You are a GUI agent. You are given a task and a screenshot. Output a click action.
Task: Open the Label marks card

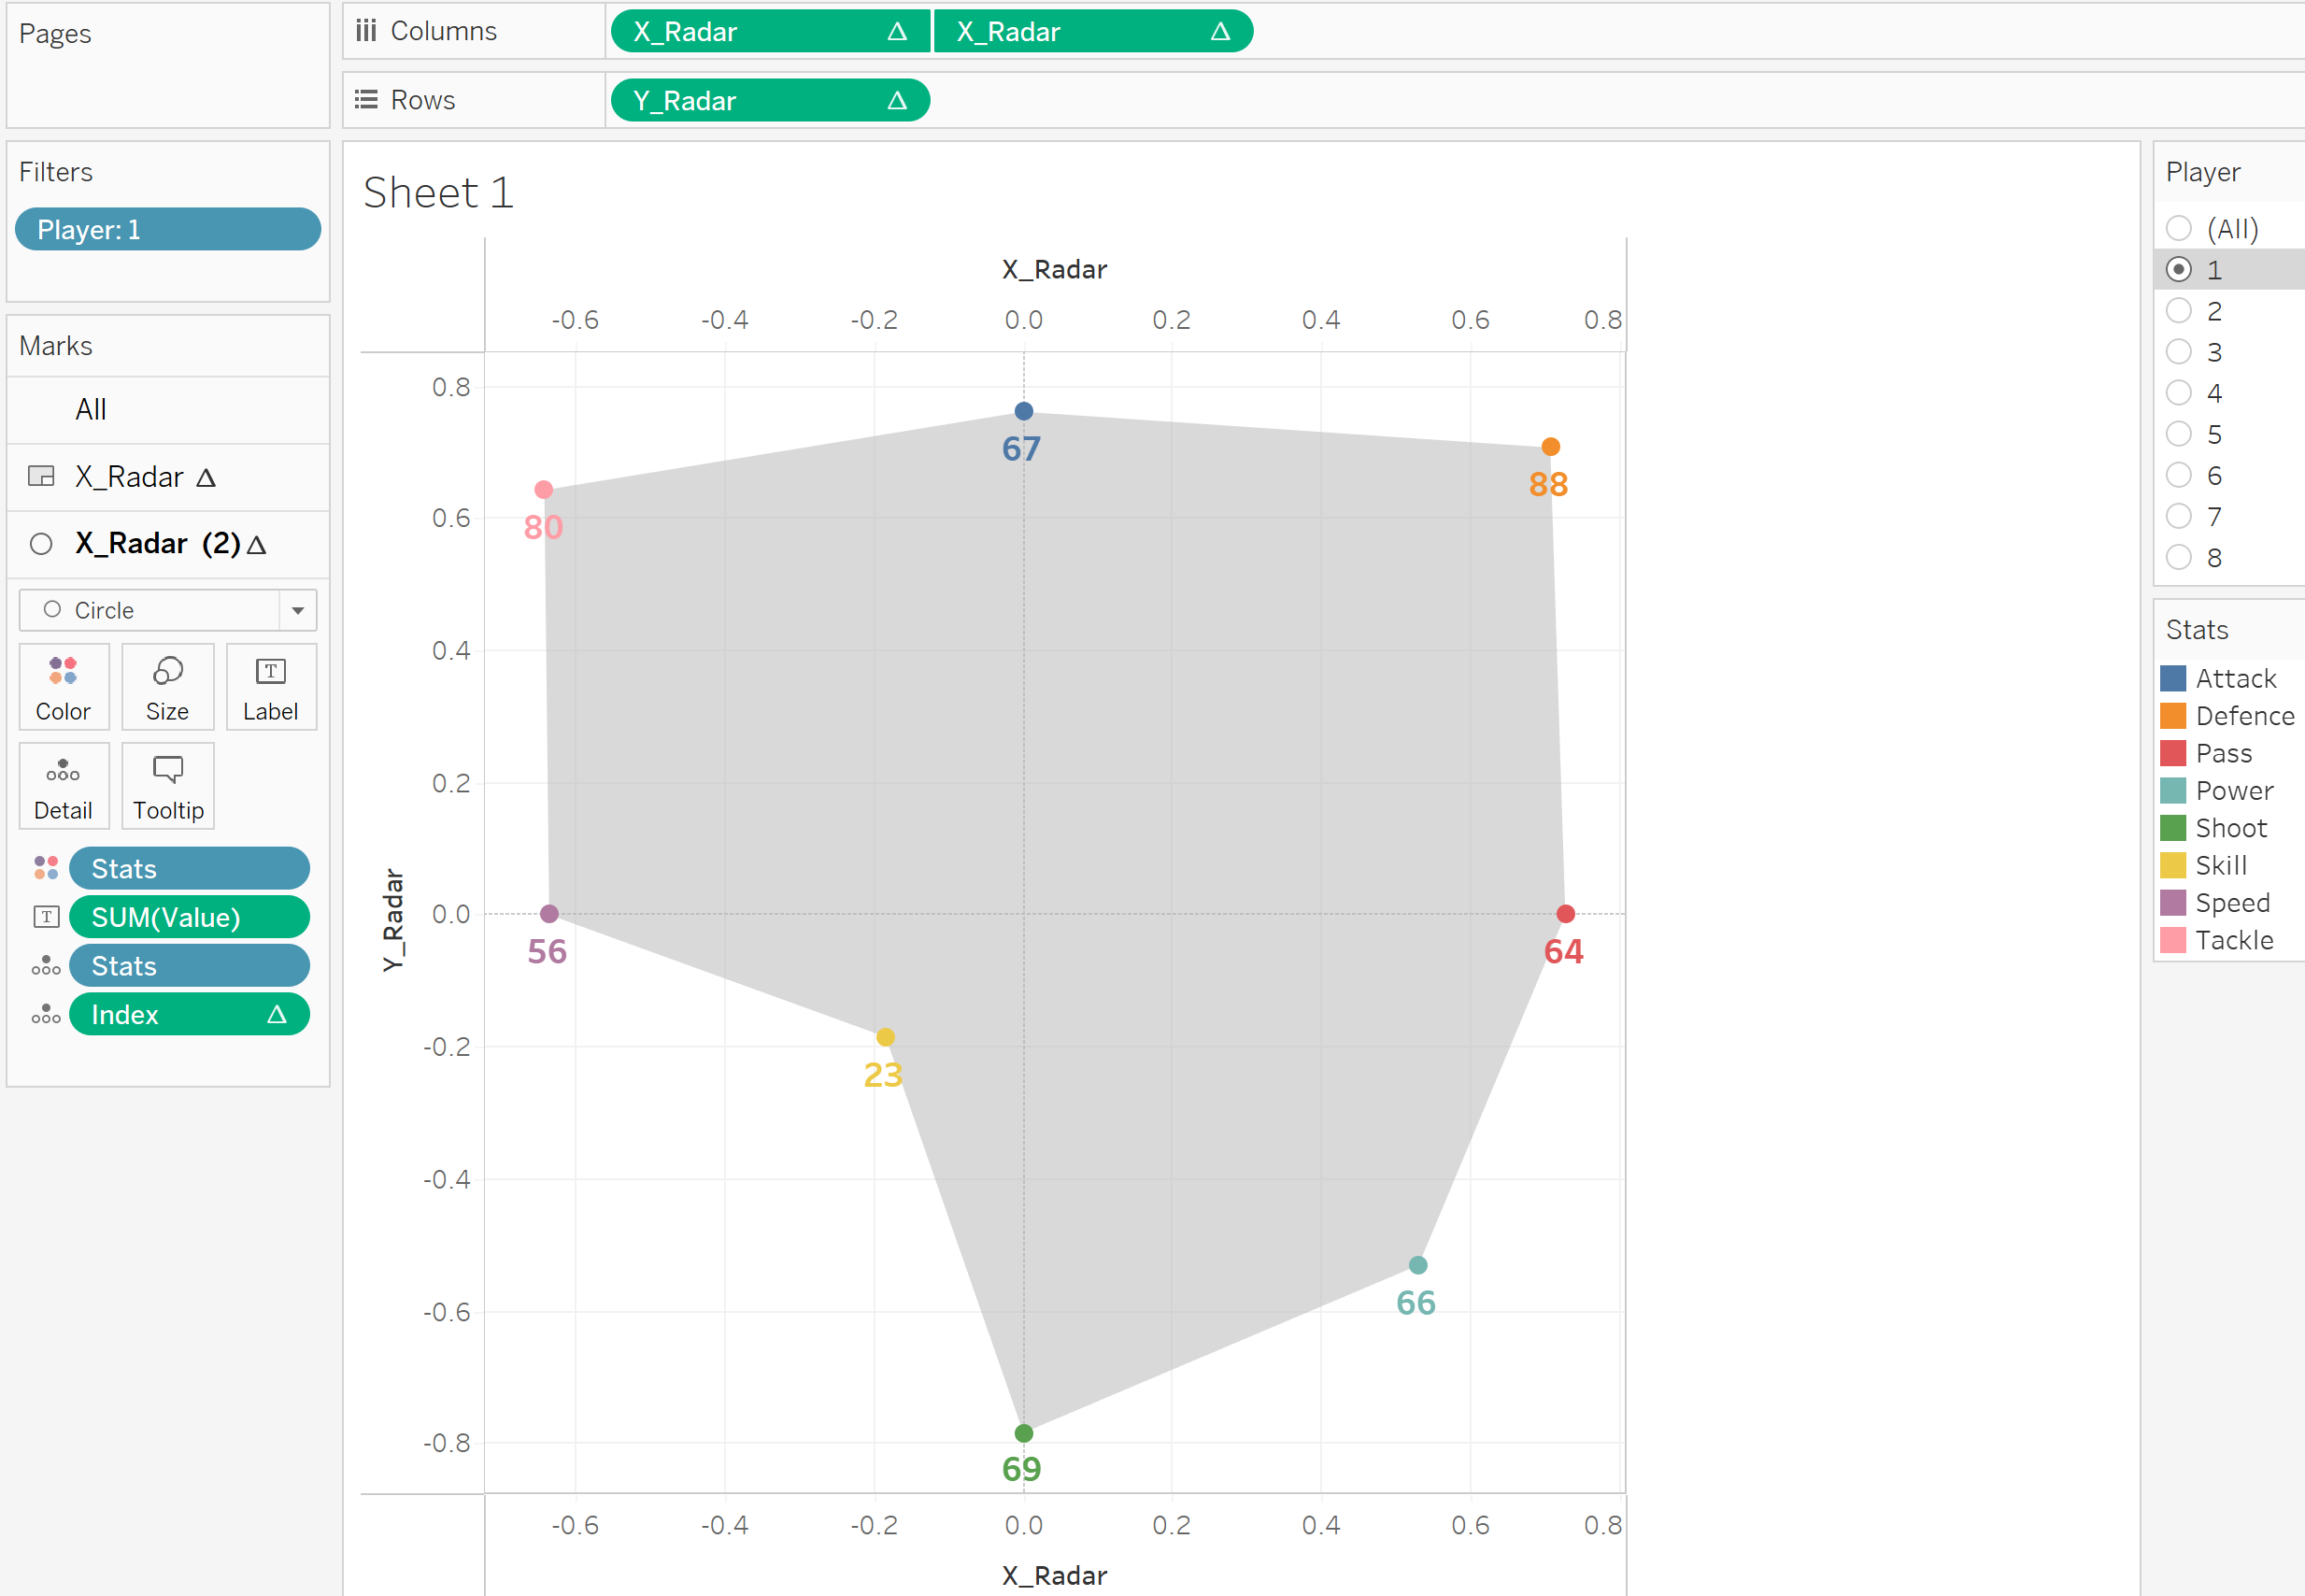pyautogui.click(x=270, y=687)
